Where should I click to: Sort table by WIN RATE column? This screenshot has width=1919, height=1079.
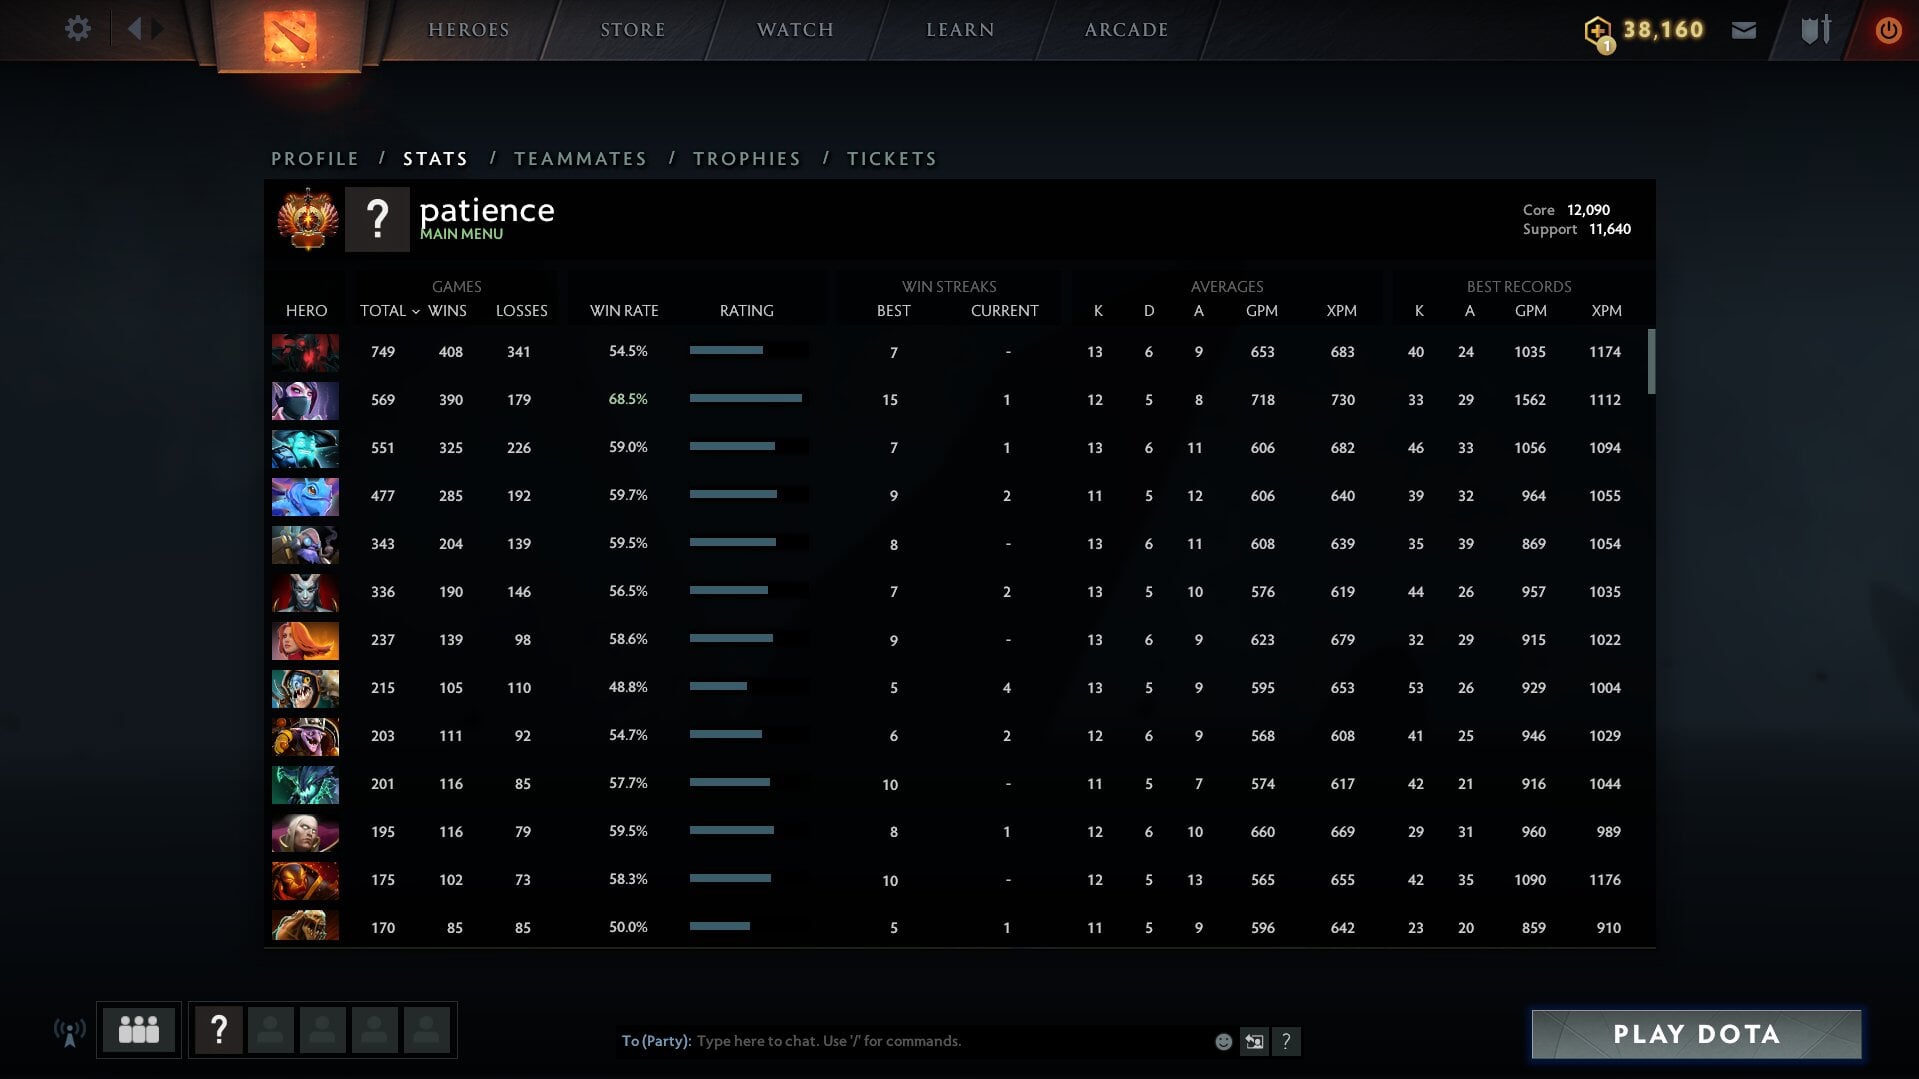[x=623, y=311]
